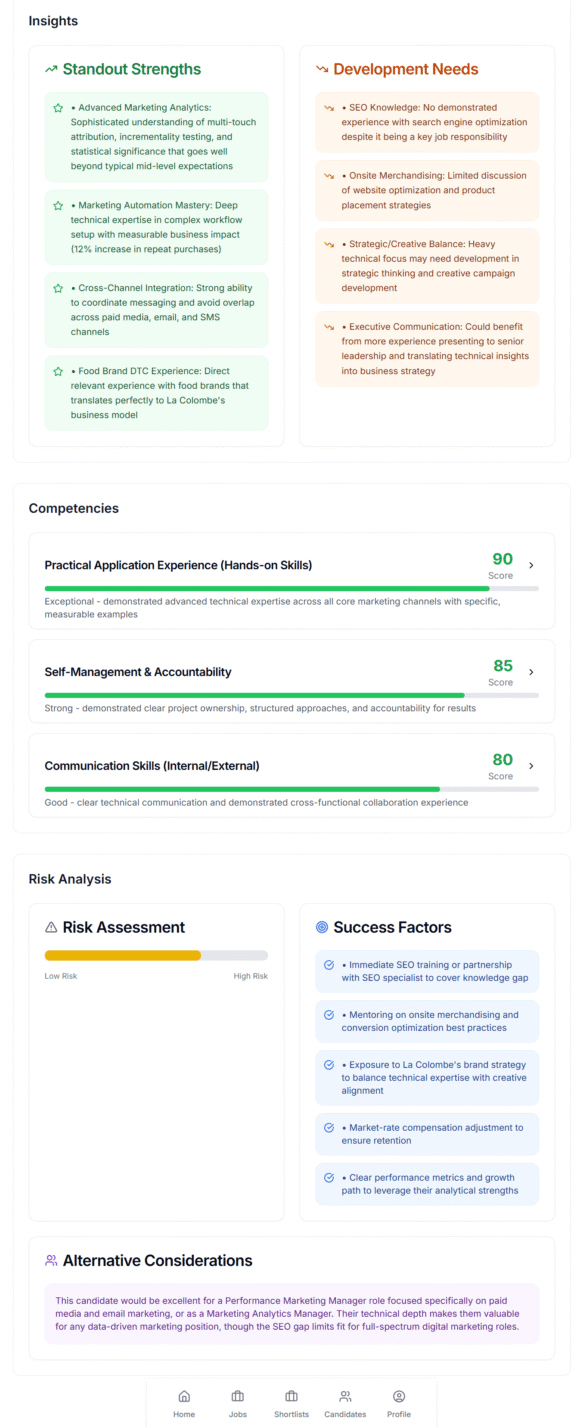Click the Risk Assessment level bar
Image resolution: width=583 pixels, height=1427 pixels.
[157, 955]
